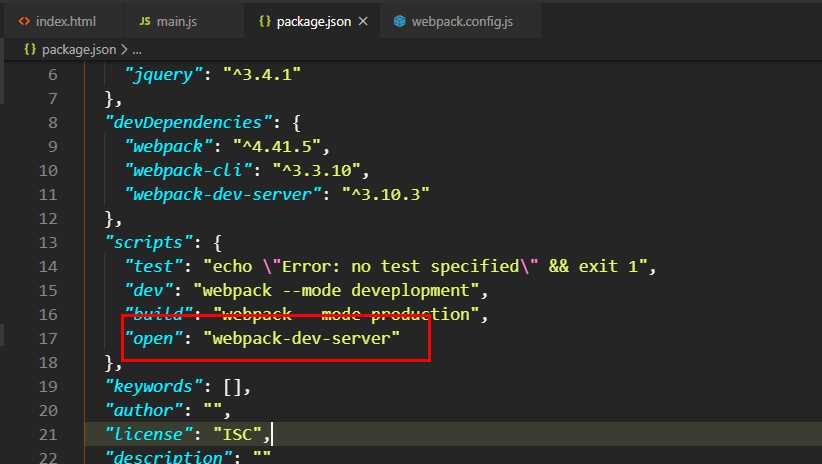Click the "ISC" license value
This screenshot has width=822, height=464.
point(237,435)
